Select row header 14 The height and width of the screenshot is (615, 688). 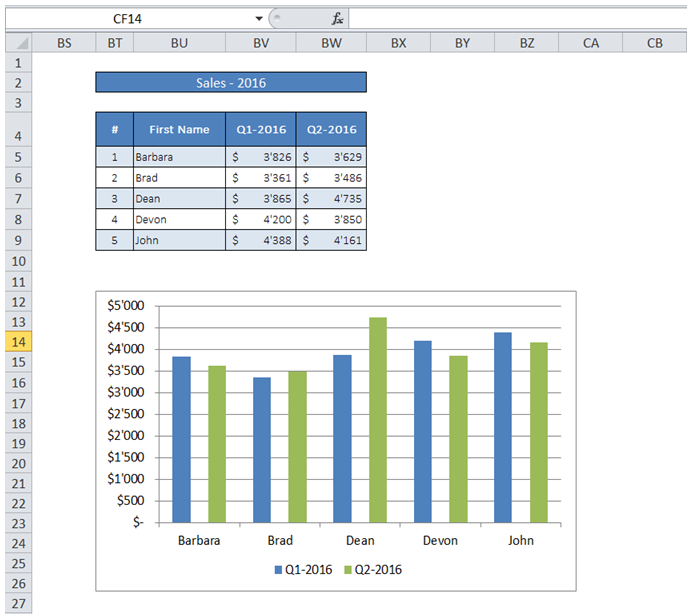pos(18,342)
